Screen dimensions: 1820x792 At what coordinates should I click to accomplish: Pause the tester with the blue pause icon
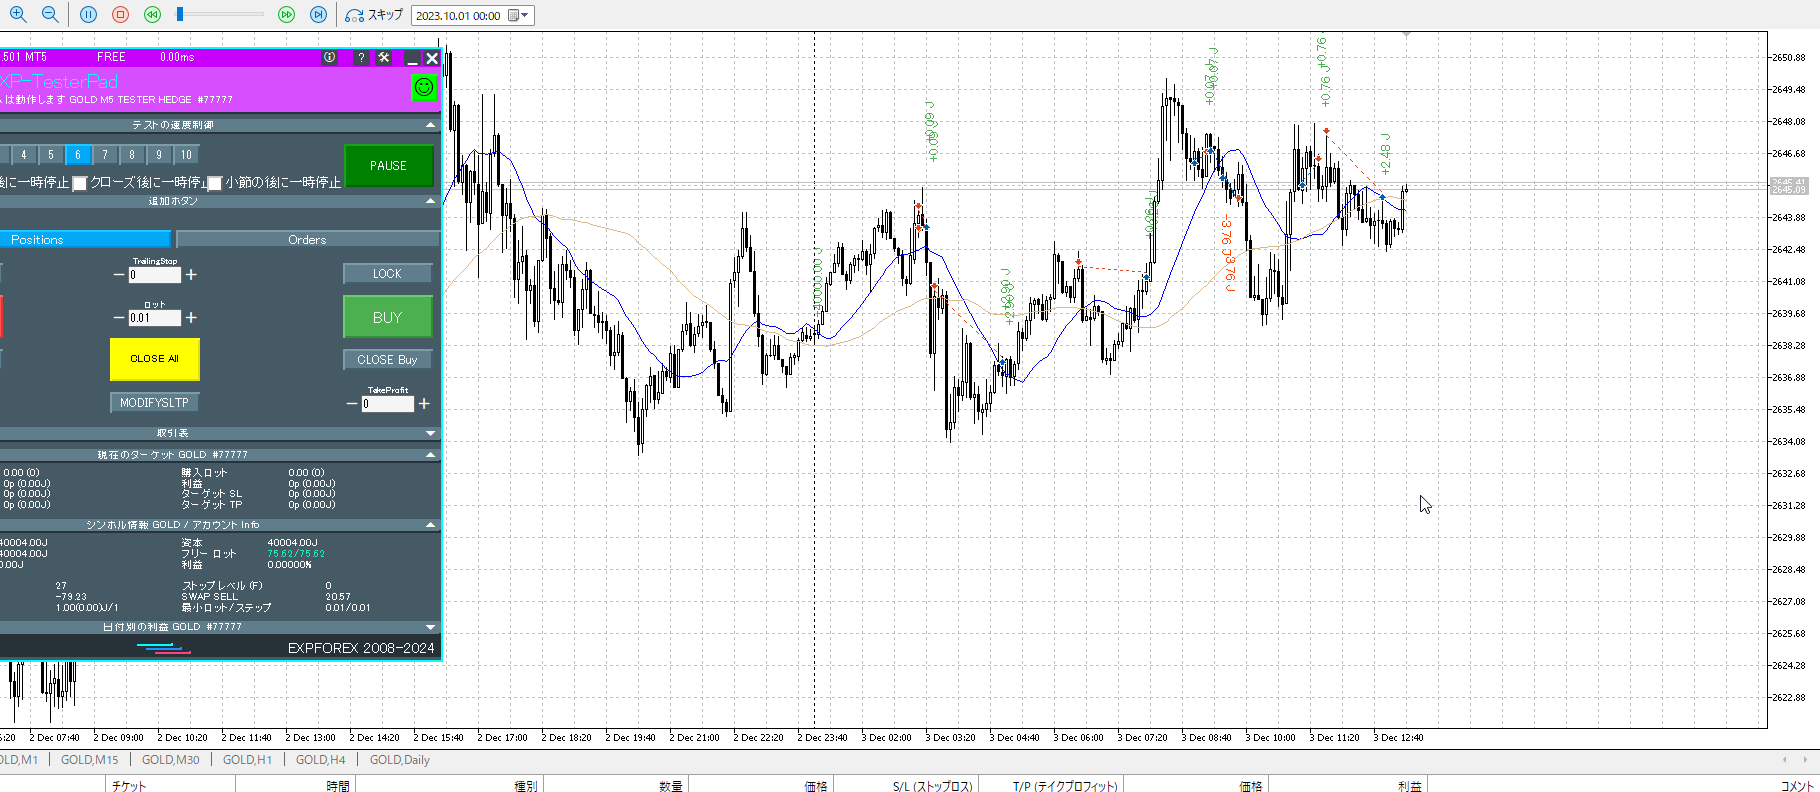[88, 14]
